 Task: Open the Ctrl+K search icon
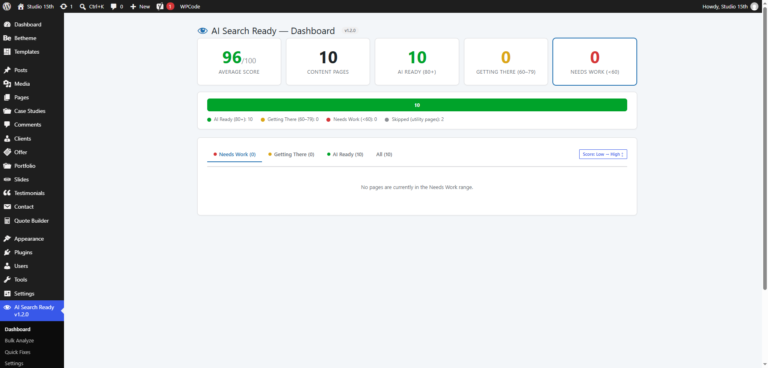[82, 6]
